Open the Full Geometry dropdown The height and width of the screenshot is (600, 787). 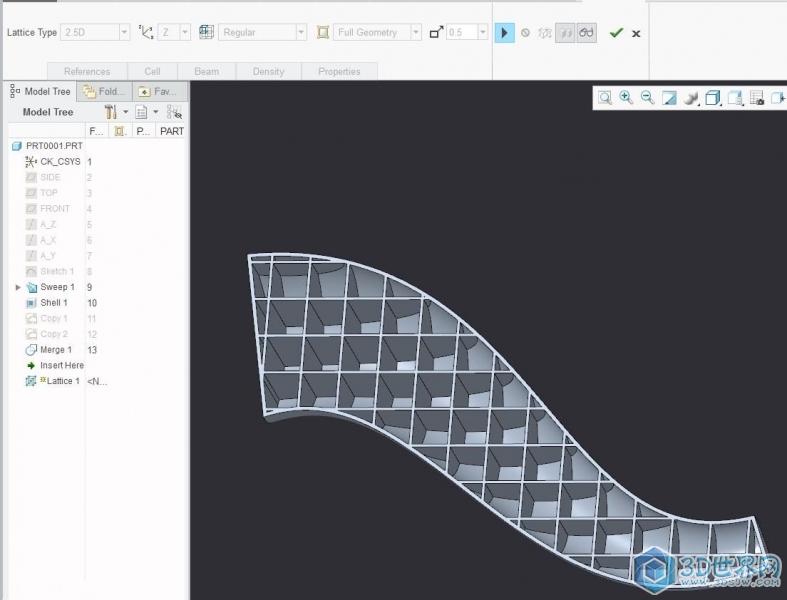(x=416, y=33)
